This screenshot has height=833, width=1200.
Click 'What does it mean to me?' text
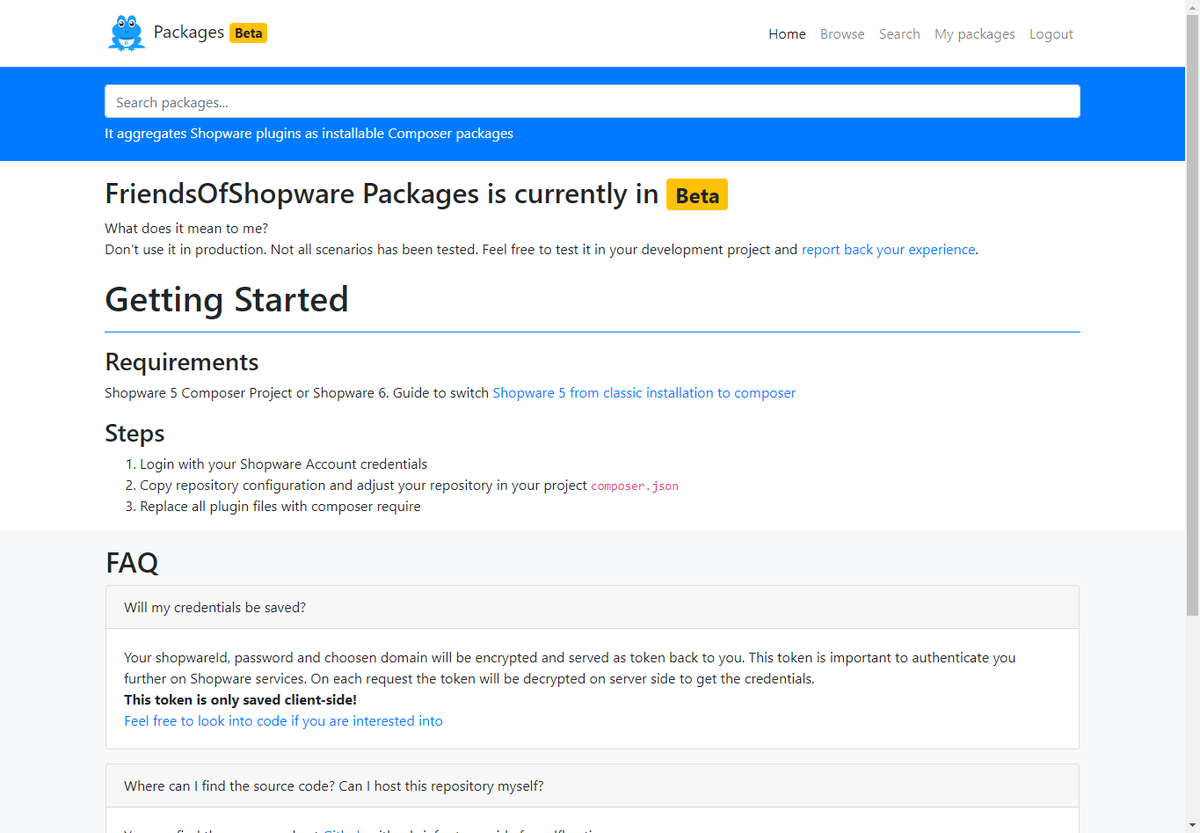[x=186, y=228]
